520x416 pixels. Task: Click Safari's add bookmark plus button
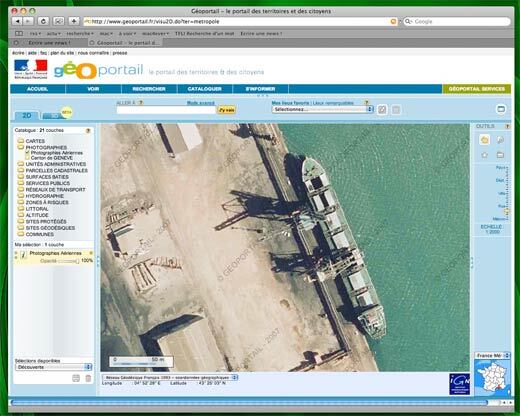pos(74,21)
